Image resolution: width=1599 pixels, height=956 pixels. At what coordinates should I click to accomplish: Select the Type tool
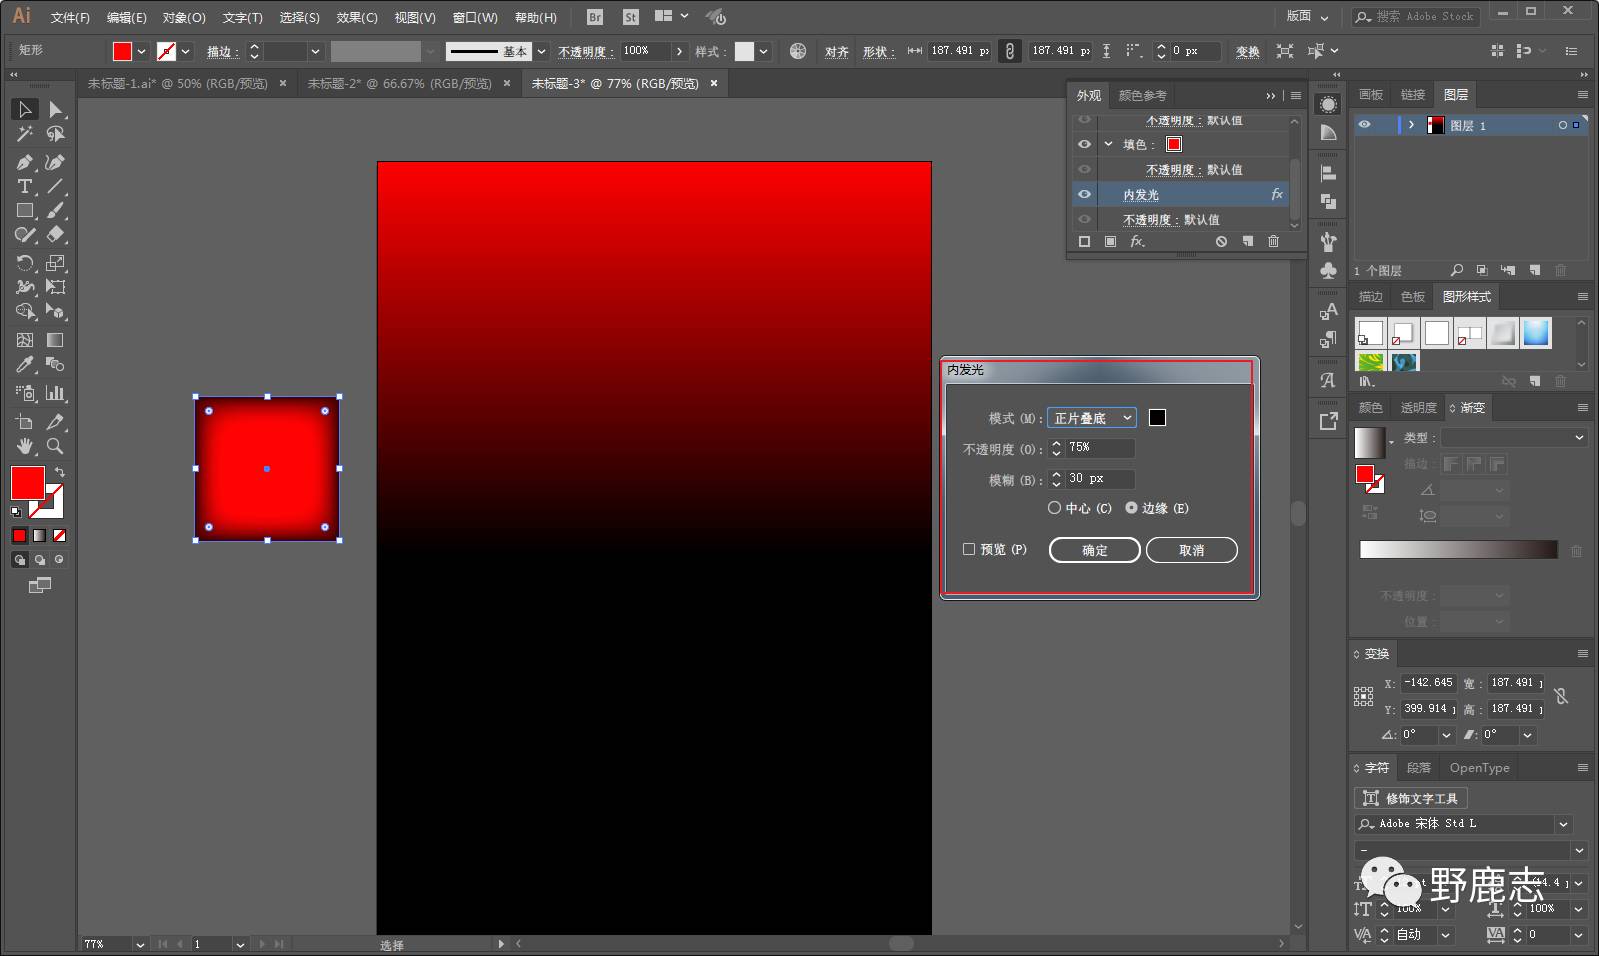tap(25, 187)
